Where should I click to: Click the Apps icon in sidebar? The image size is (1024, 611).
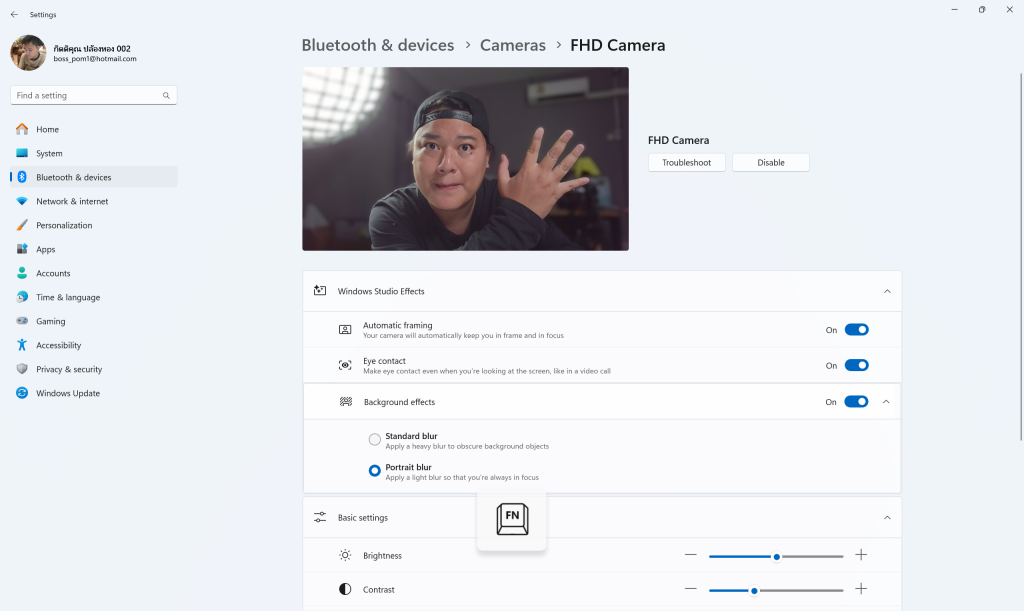(x=22, y=249)
